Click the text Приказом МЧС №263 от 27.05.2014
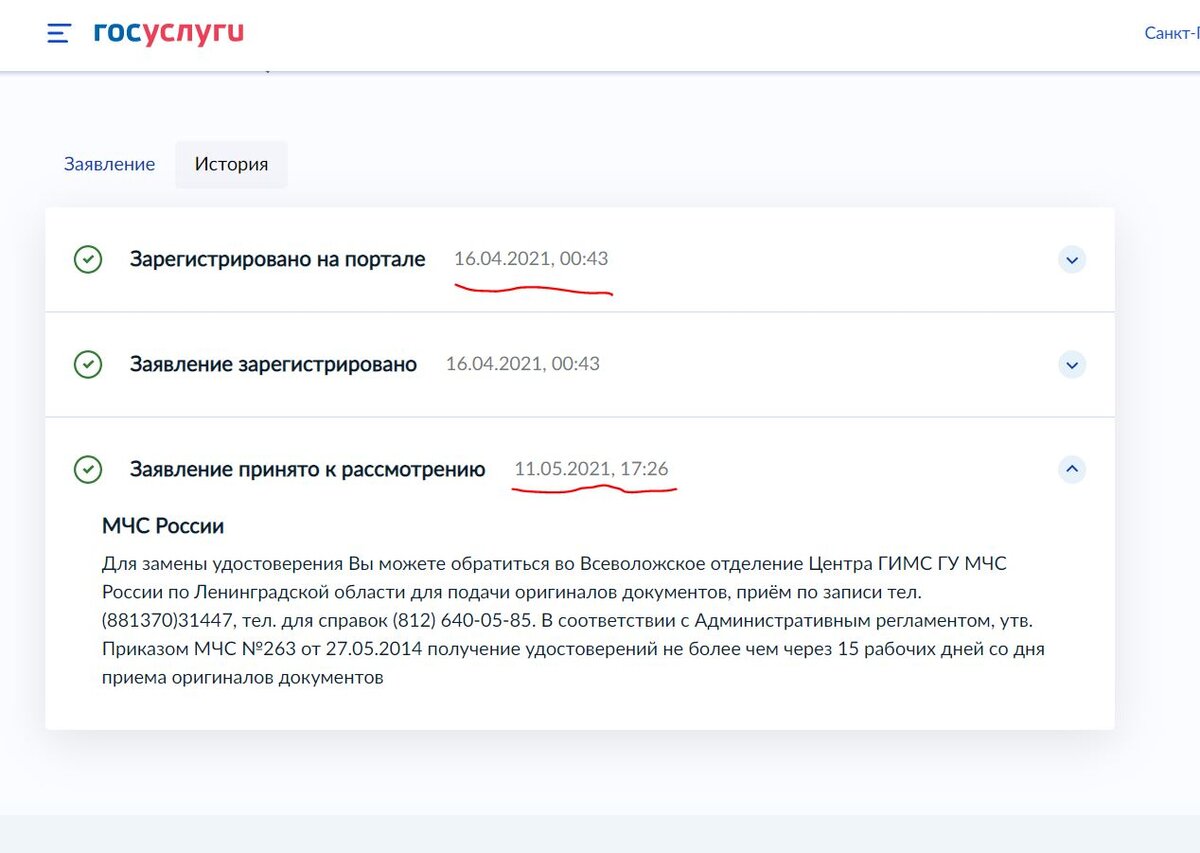The width and height of the screenshot is (1200, 853). point(262,649)
